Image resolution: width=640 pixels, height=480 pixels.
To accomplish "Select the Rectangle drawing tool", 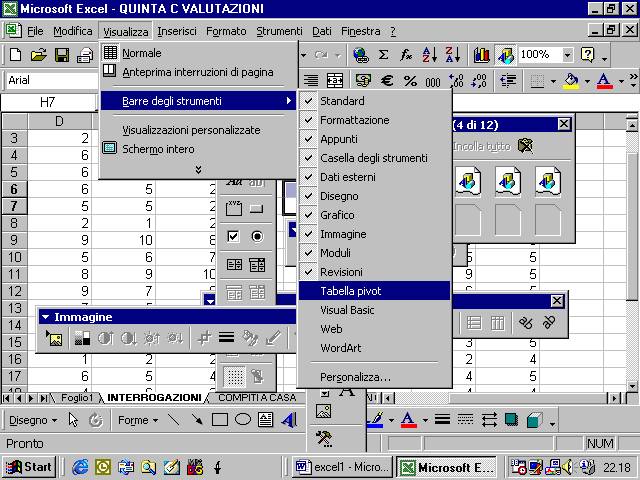I will (220, 420).
